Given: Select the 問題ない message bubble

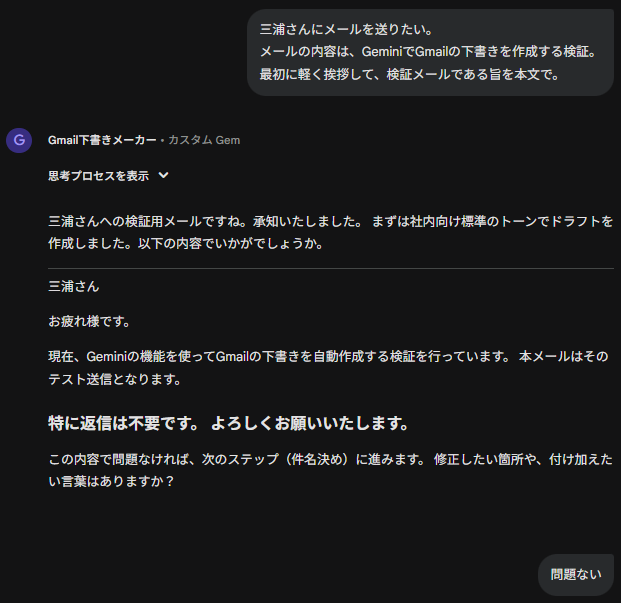Looking at the screenshot, I should tap(576, 574).
